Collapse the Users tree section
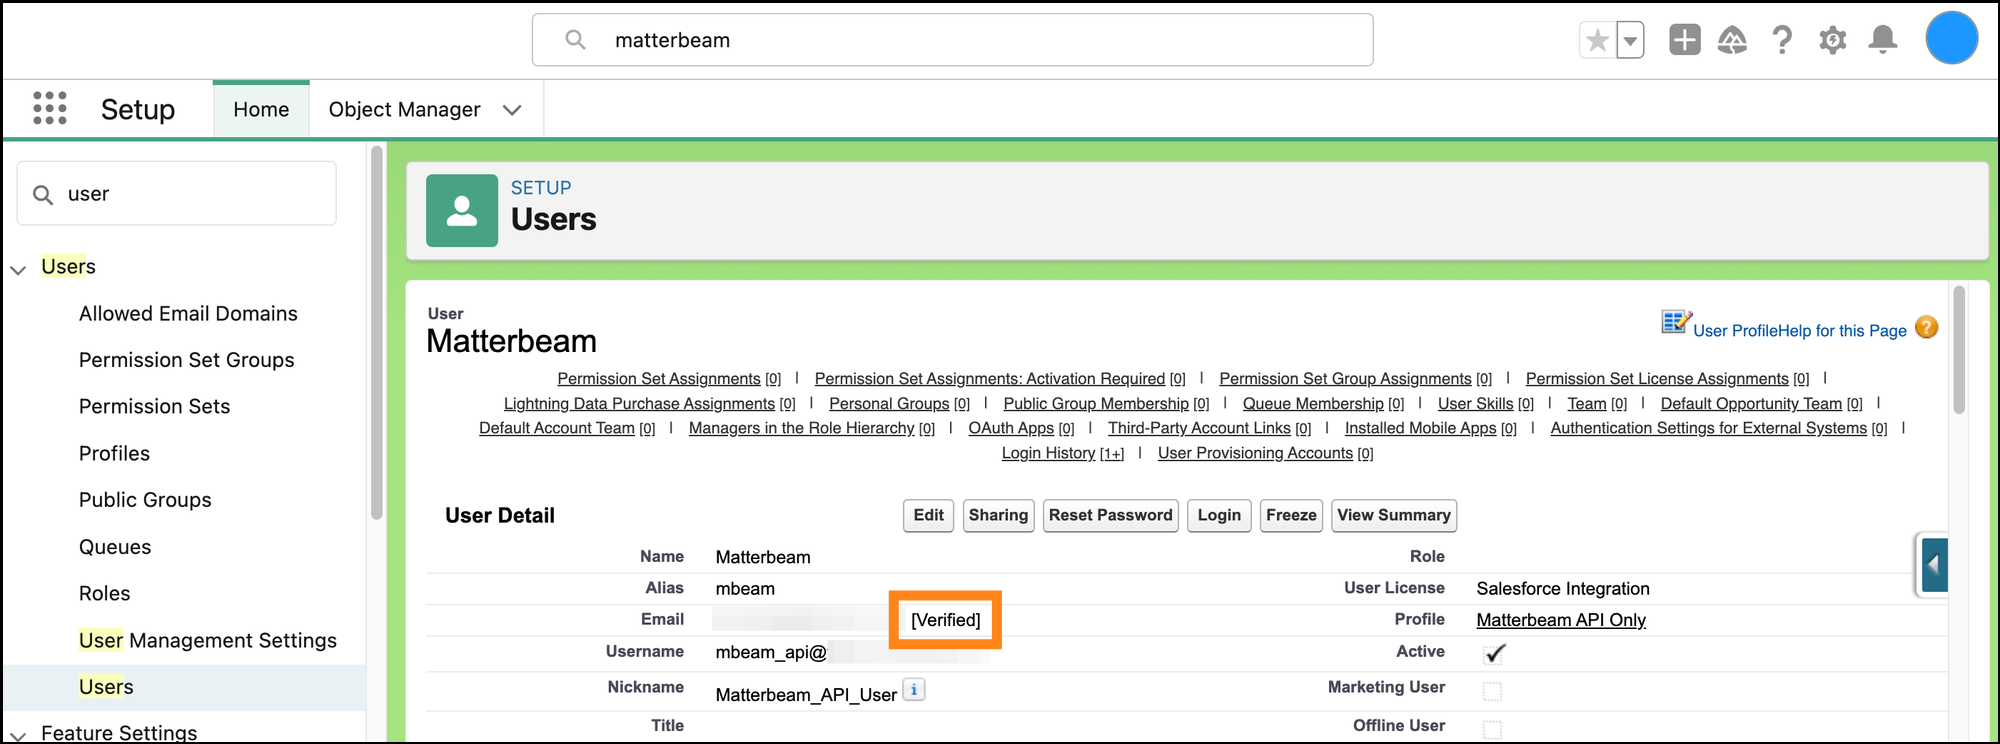The height and width of the screenshot is (744, 2000). coord(18,269)
